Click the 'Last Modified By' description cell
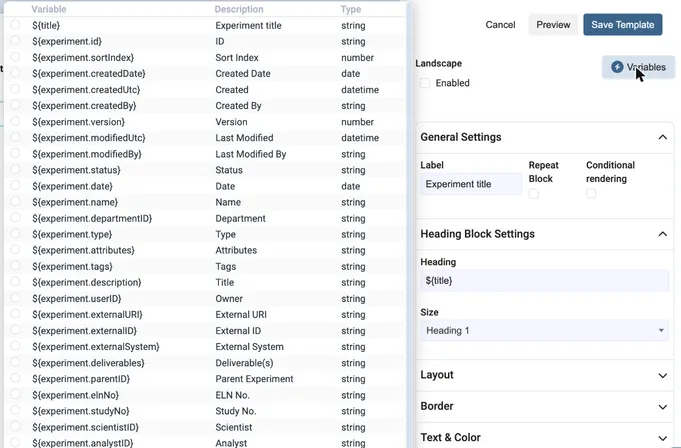The width and height of the screenshot is (681, 448). point(251,154)
